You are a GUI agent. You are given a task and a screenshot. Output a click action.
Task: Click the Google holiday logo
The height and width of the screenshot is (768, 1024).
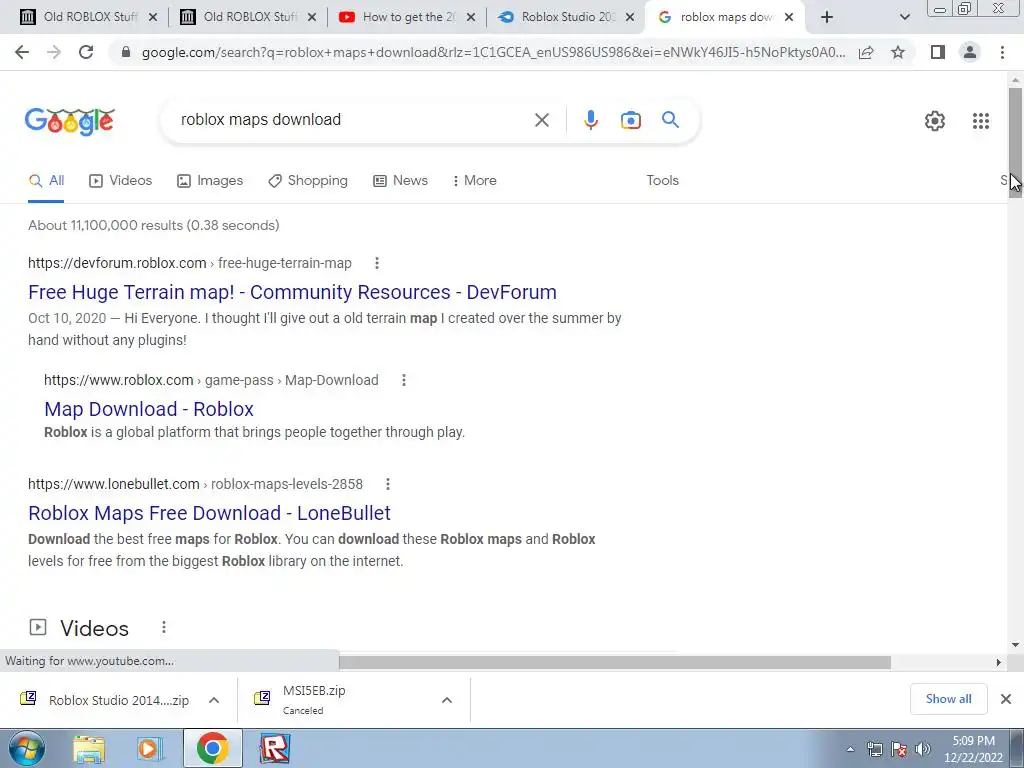[x=70, y=121]
